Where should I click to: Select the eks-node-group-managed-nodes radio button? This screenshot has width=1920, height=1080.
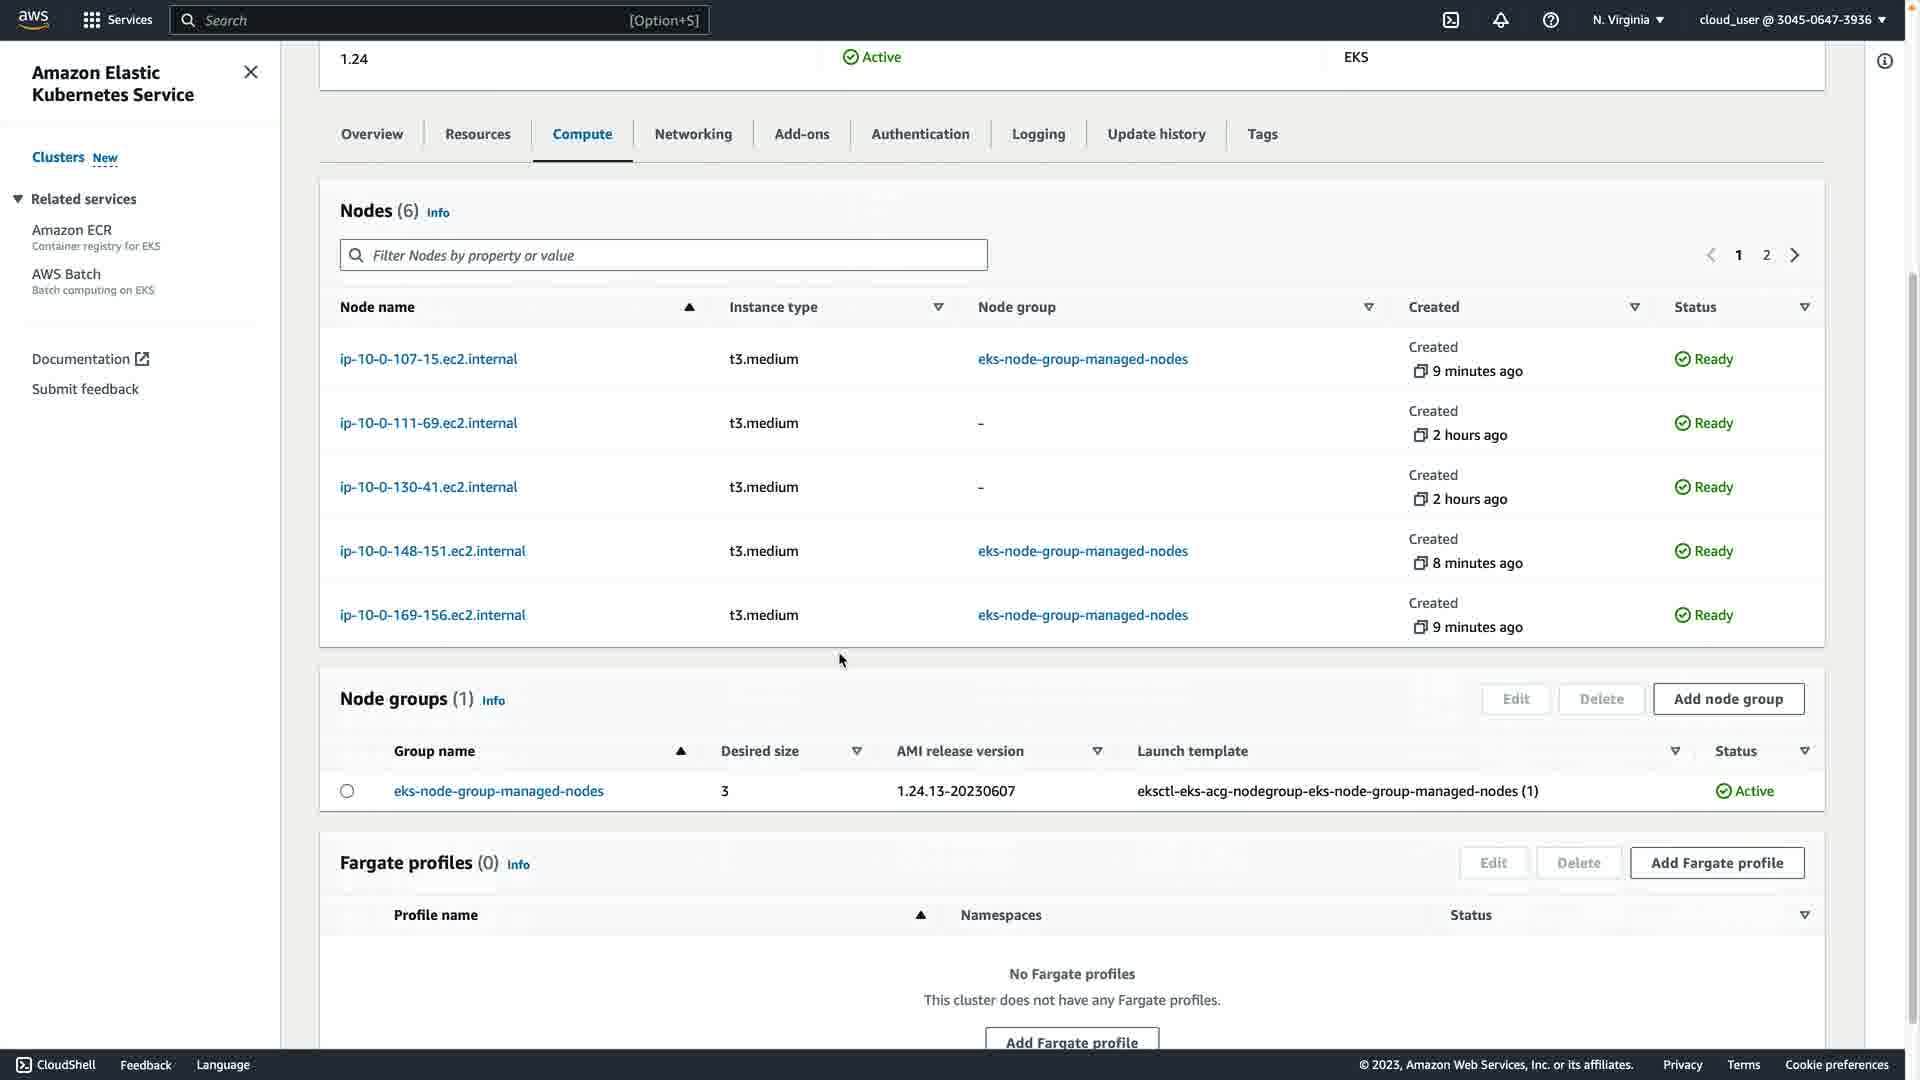(x=347, y=791)
